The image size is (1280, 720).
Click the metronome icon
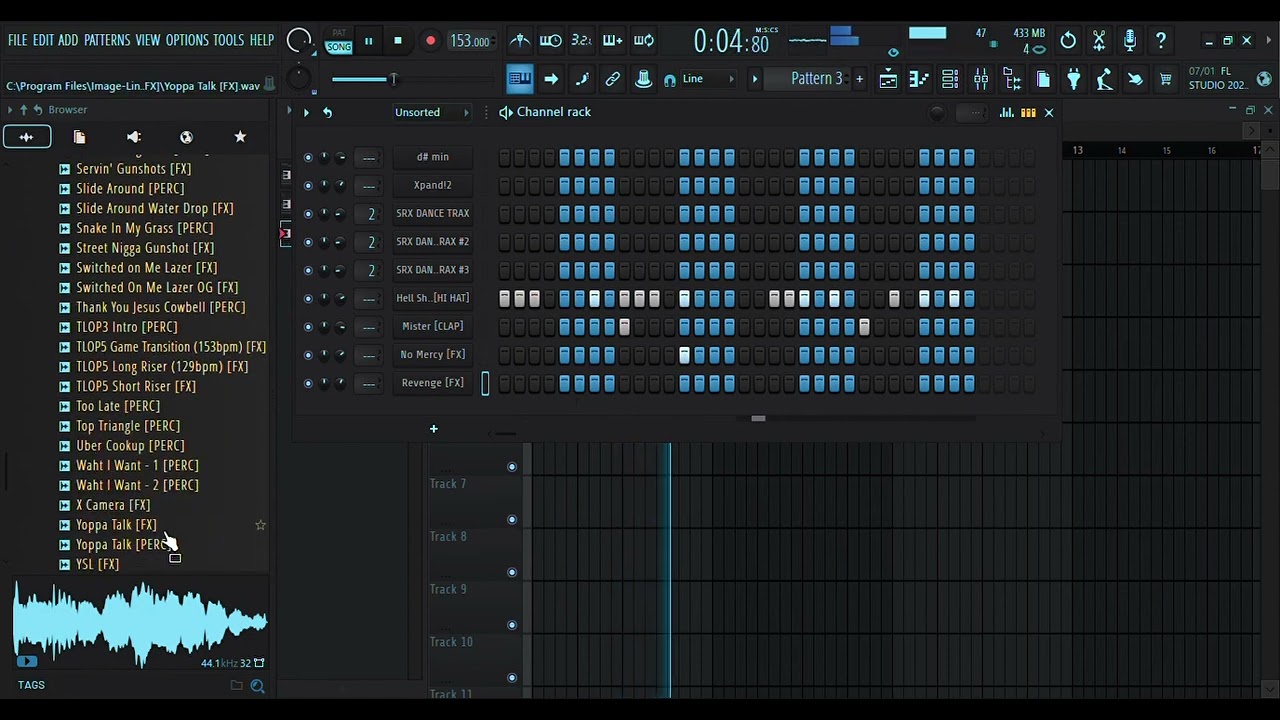pos(520,41)
